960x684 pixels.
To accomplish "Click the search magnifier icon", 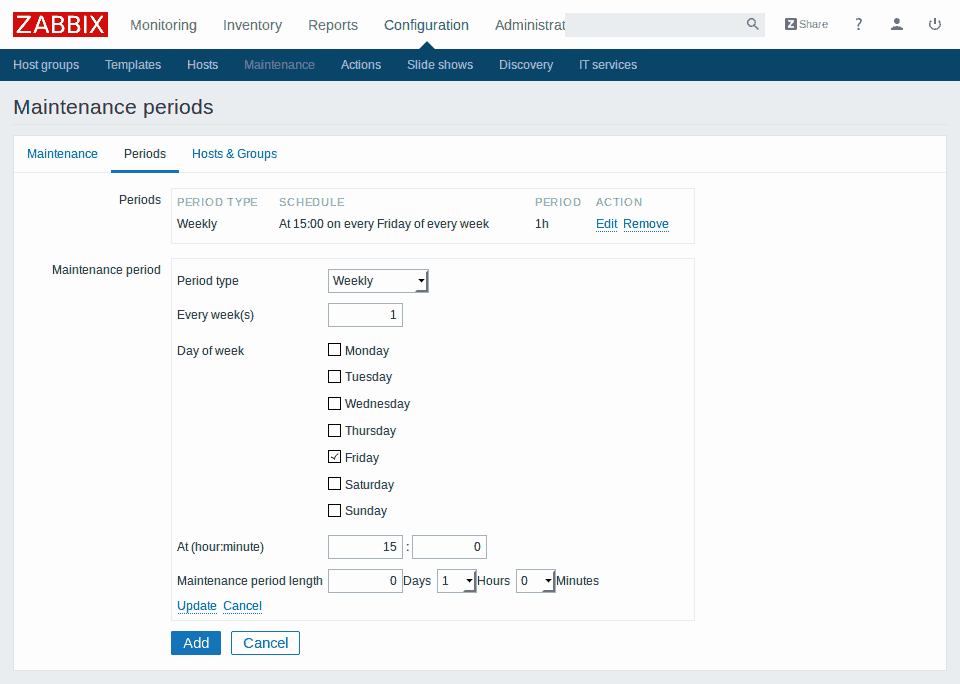I will 752,24.
